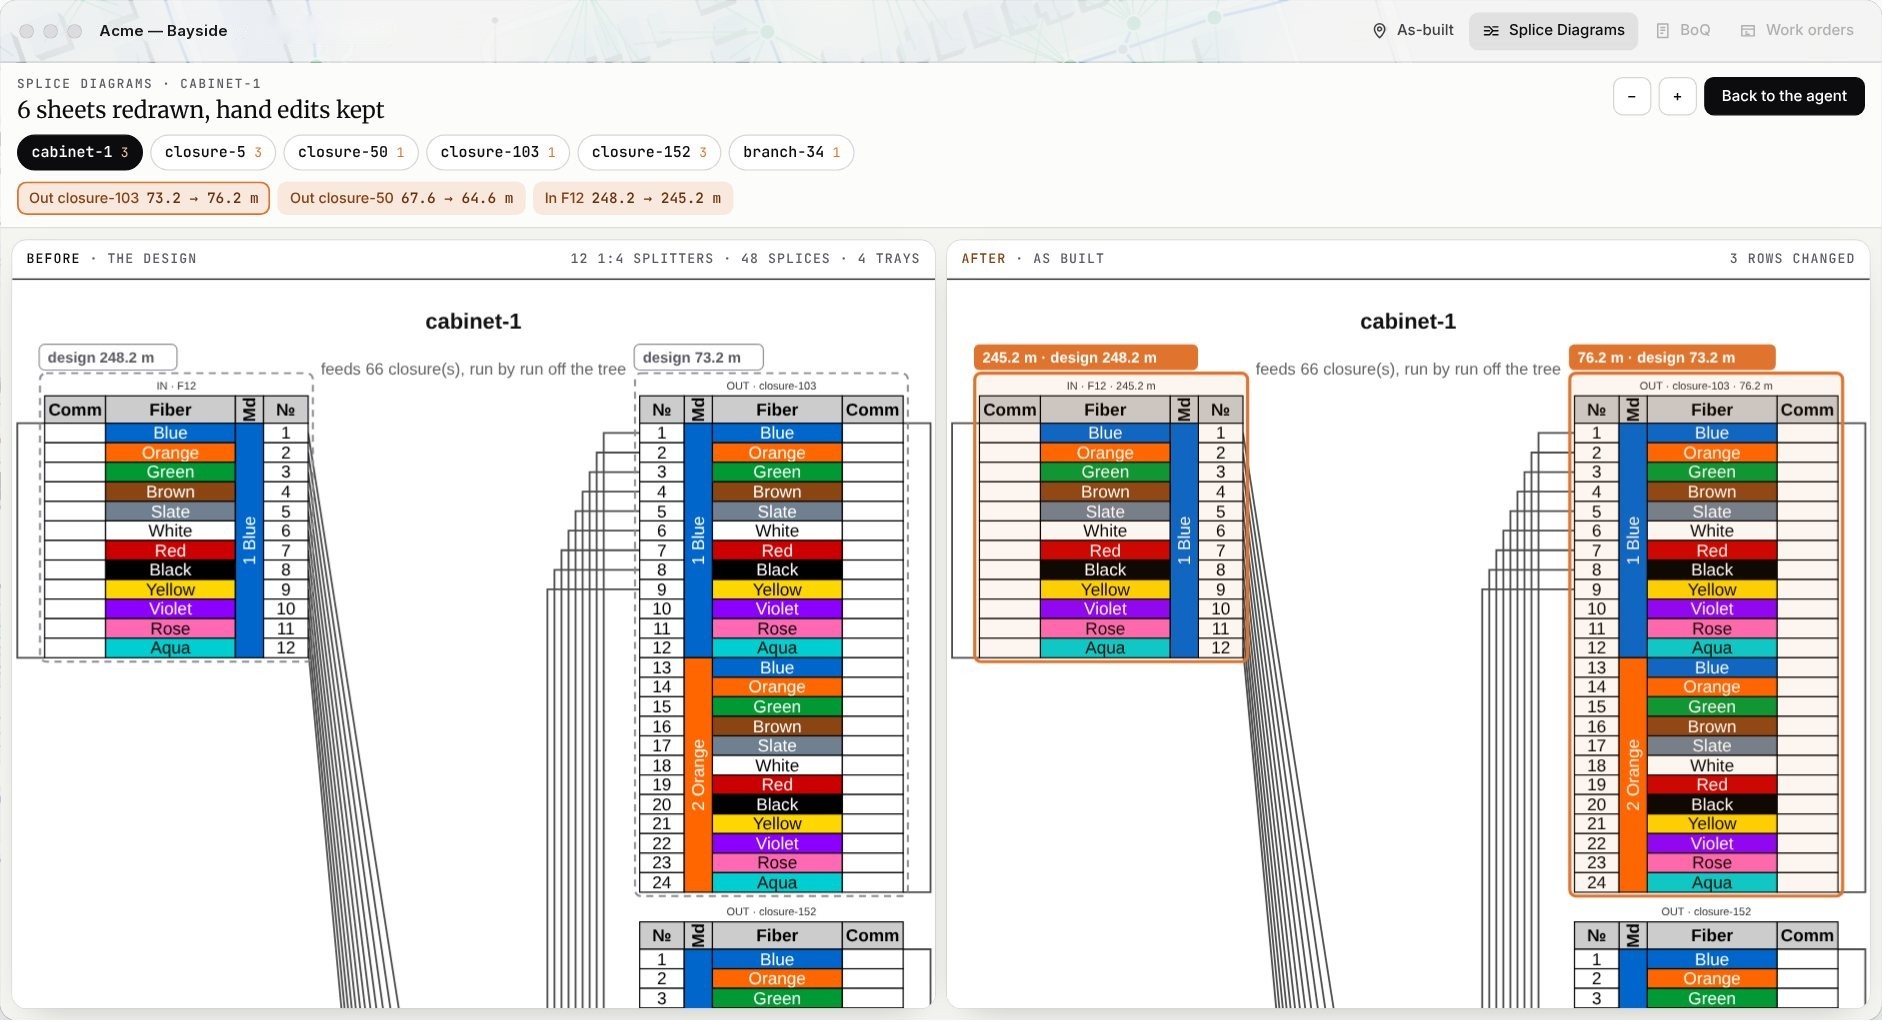This screenshot has height=1021, width=1882.
Task: Click the '6 sheets redrawn, hand edits kept' heading
Action: click(200, 109)
